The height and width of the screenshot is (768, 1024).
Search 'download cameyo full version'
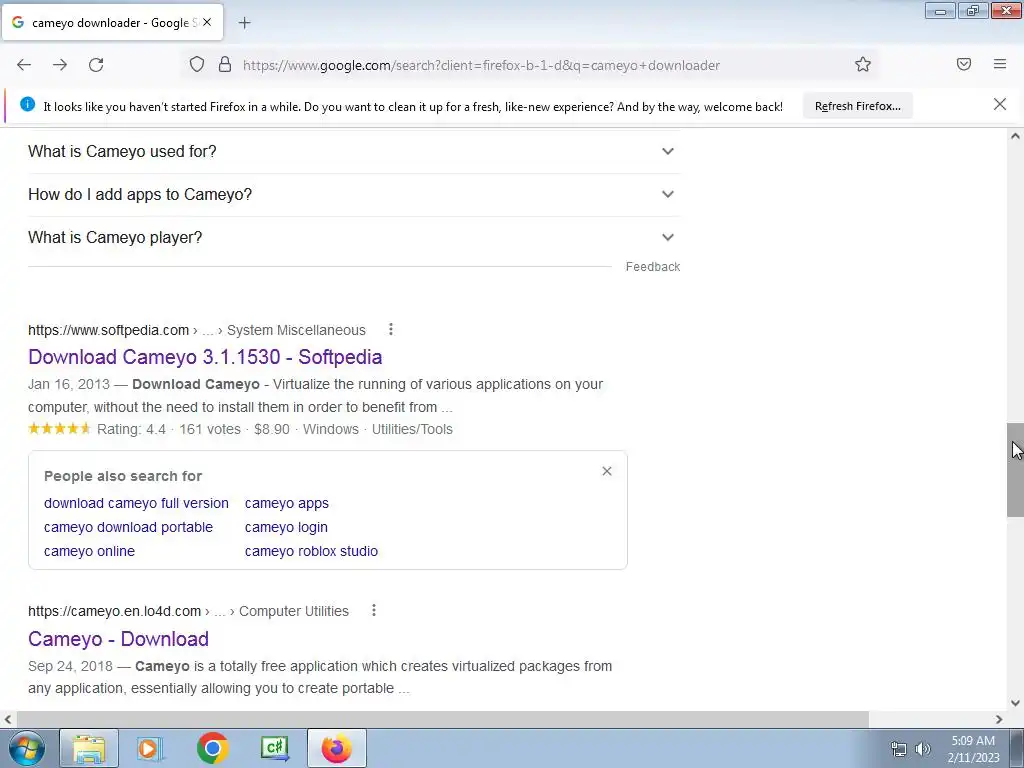coord(136,504)
